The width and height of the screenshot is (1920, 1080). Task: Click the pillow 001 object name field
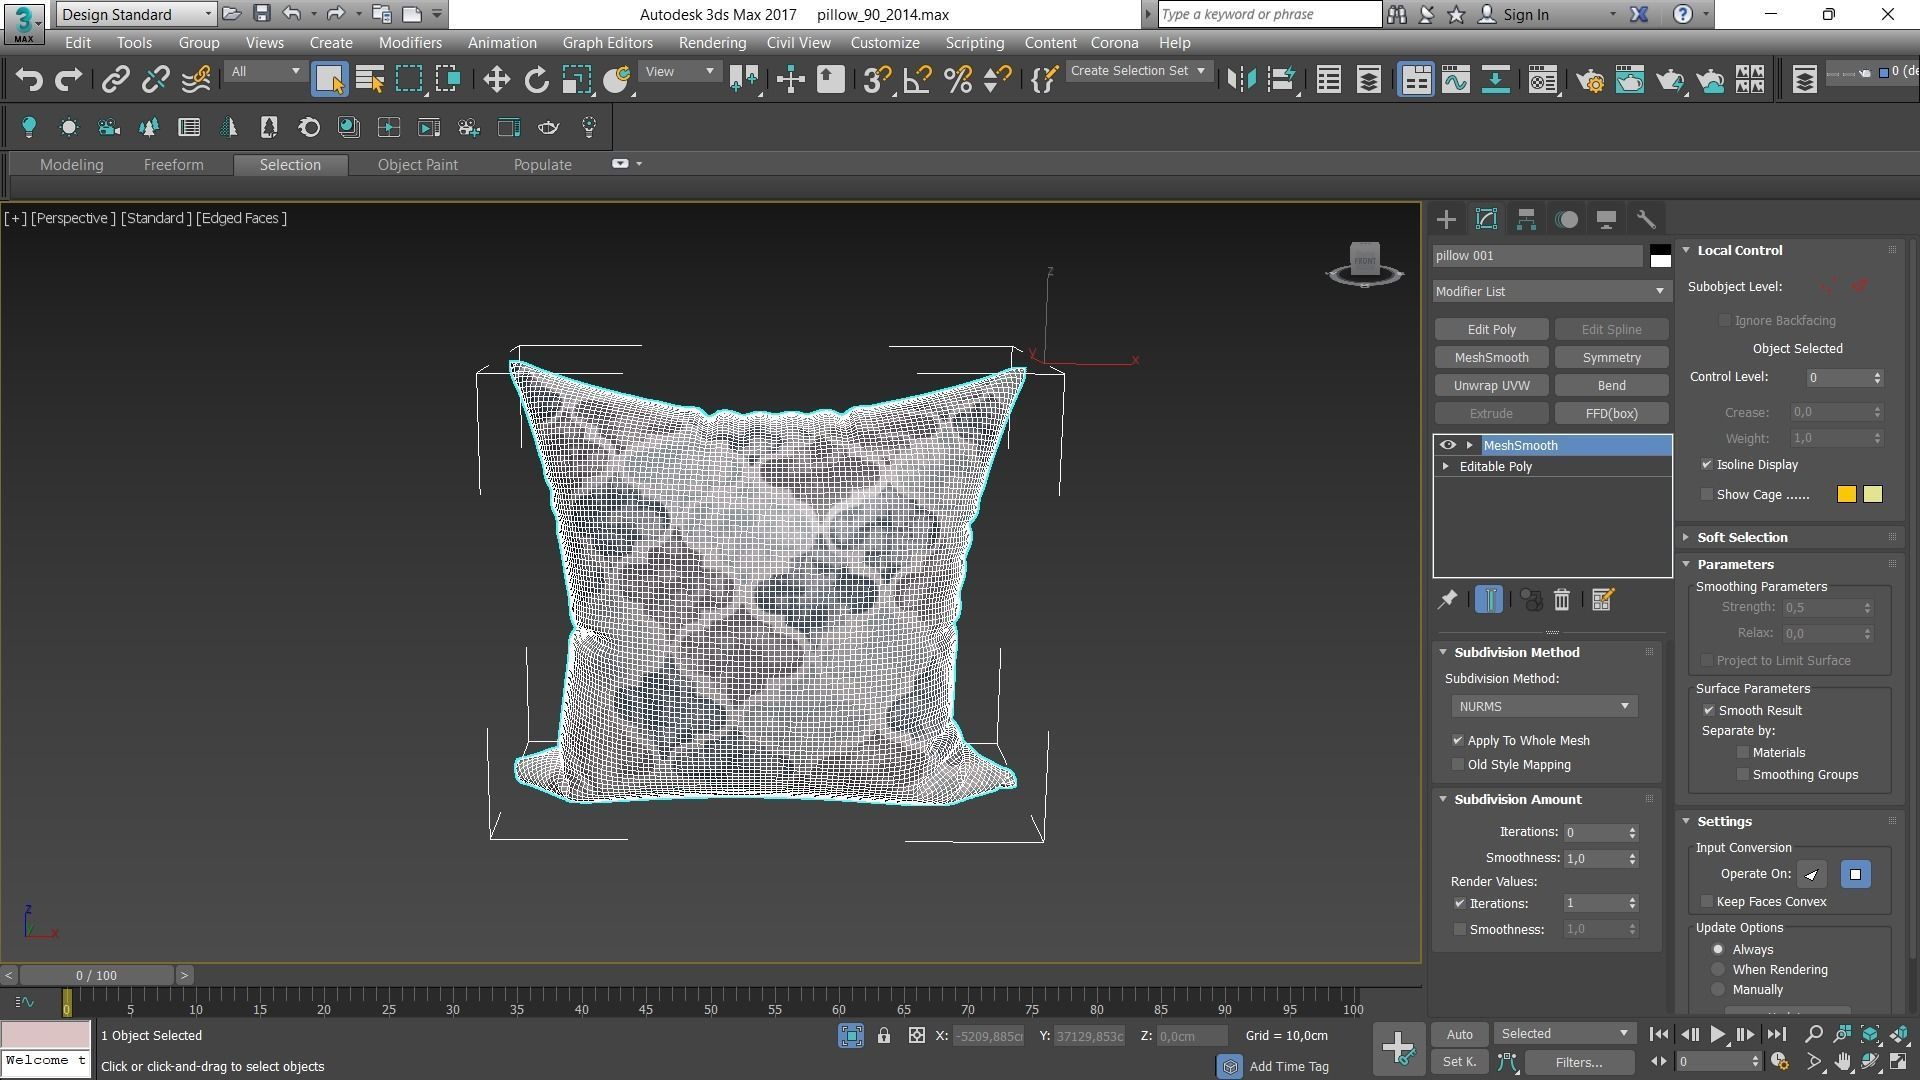tap(1538, 256)
